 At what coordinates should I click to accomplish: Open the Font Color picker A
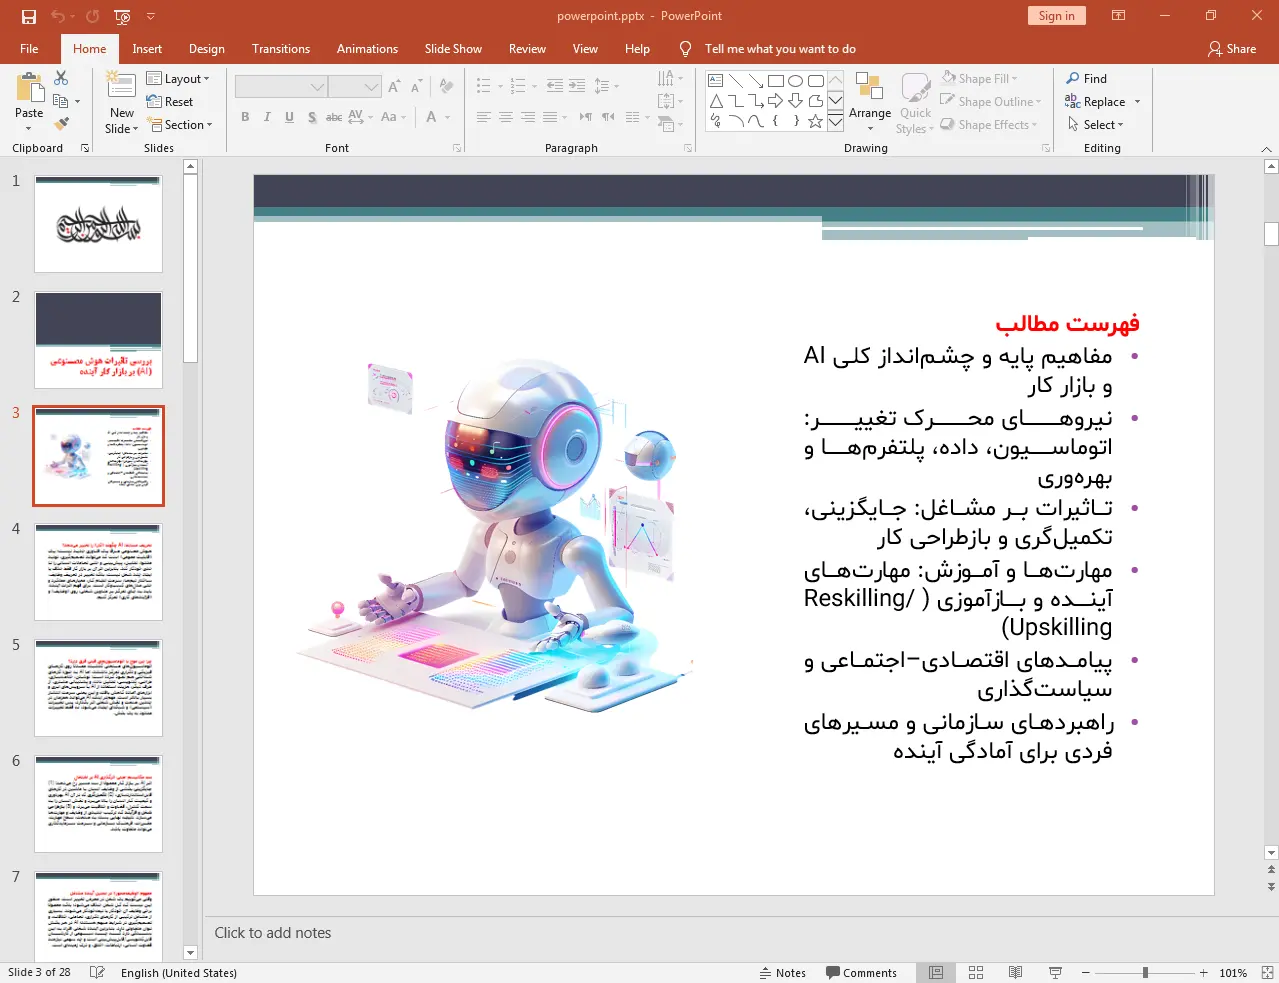(x=431, y=117)
